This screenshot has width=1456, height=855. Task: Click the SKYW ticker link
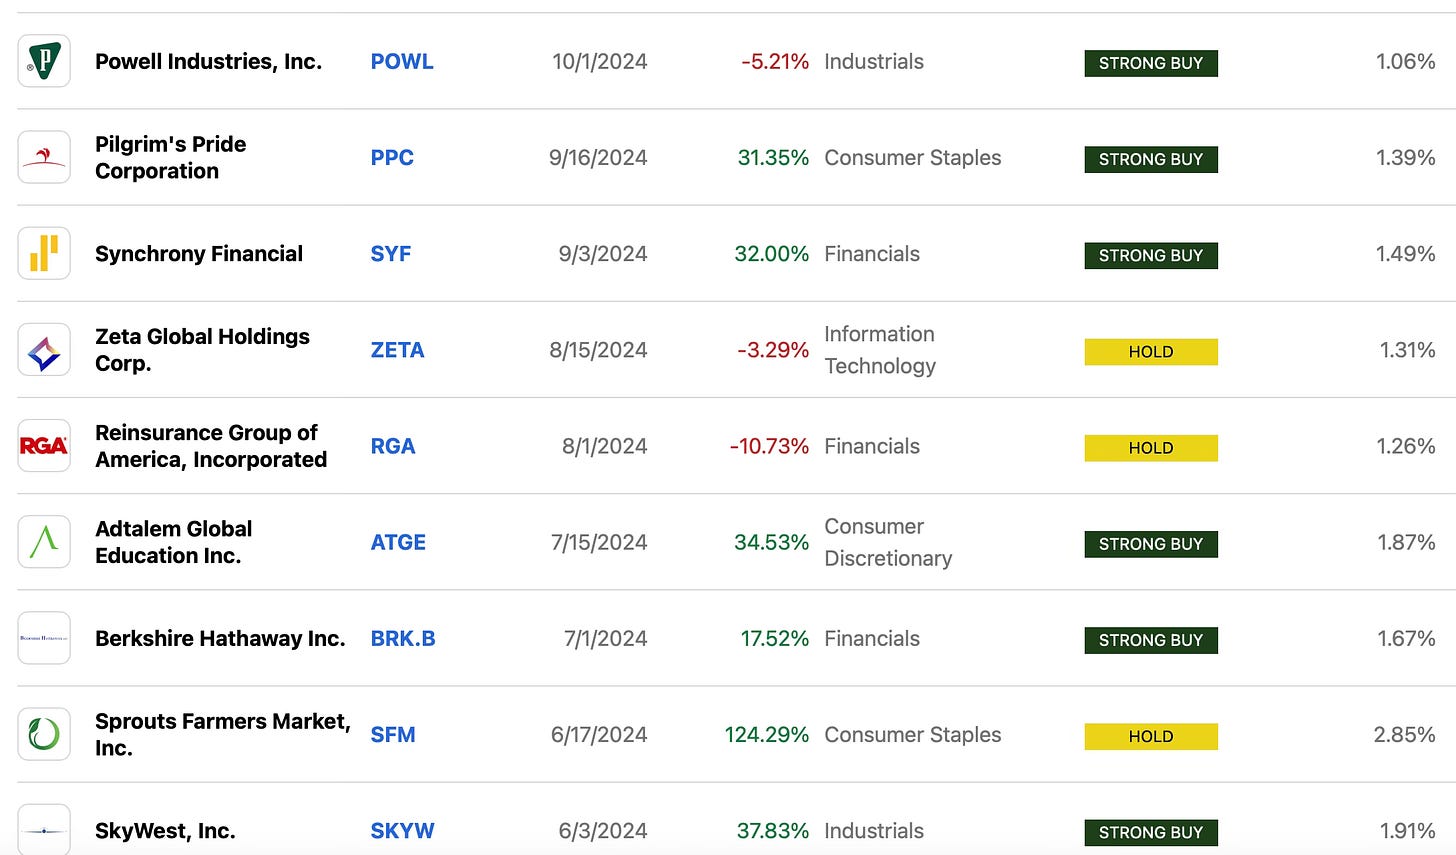coord(402,831)
